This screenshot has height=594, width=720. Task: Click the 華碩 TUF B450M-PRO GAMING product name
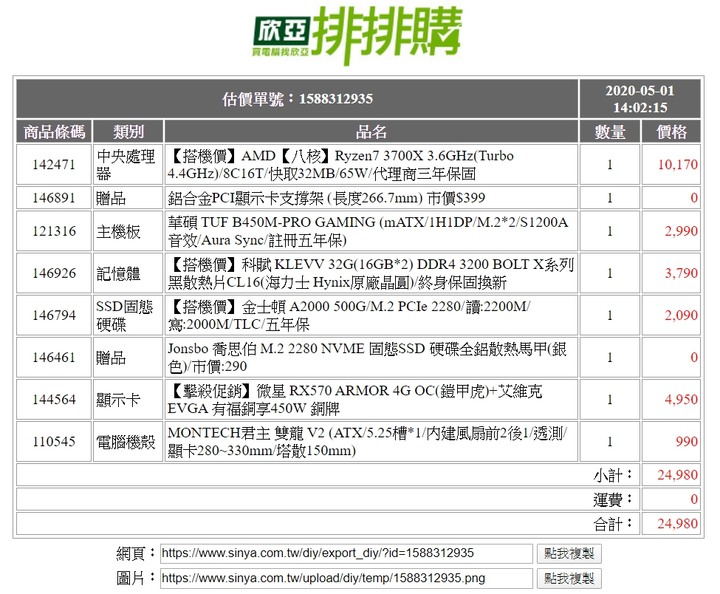[368, 231]
